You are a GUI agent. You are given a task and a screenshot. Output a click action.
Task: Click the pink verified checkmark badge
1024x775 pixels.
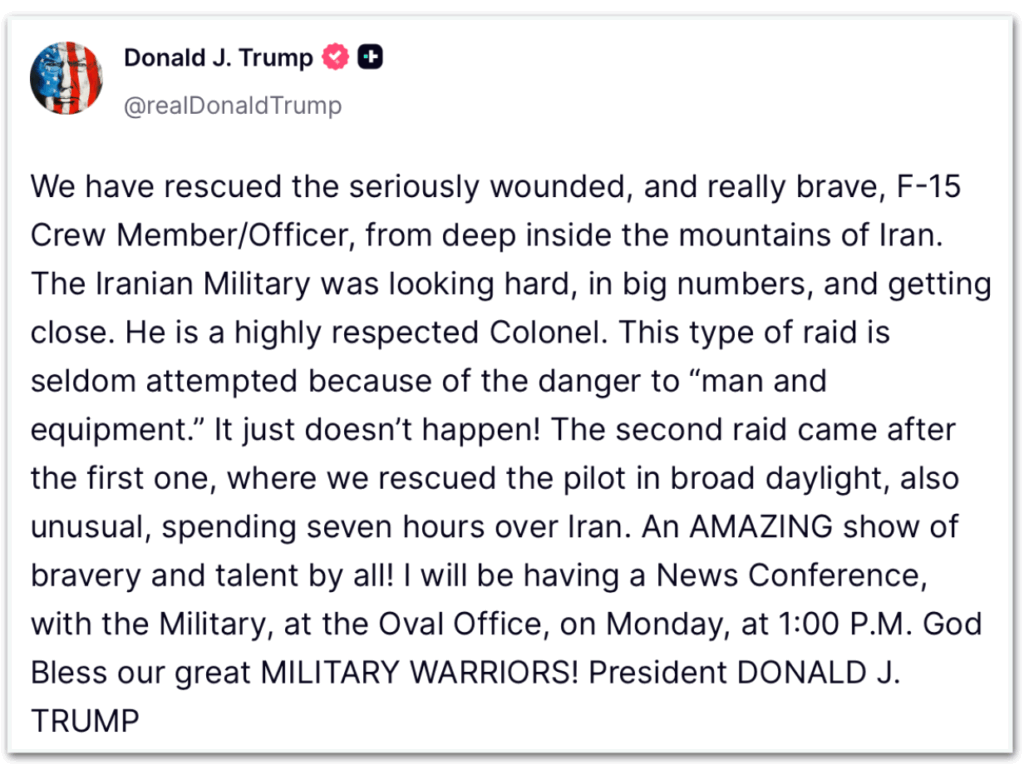point(336,58)
